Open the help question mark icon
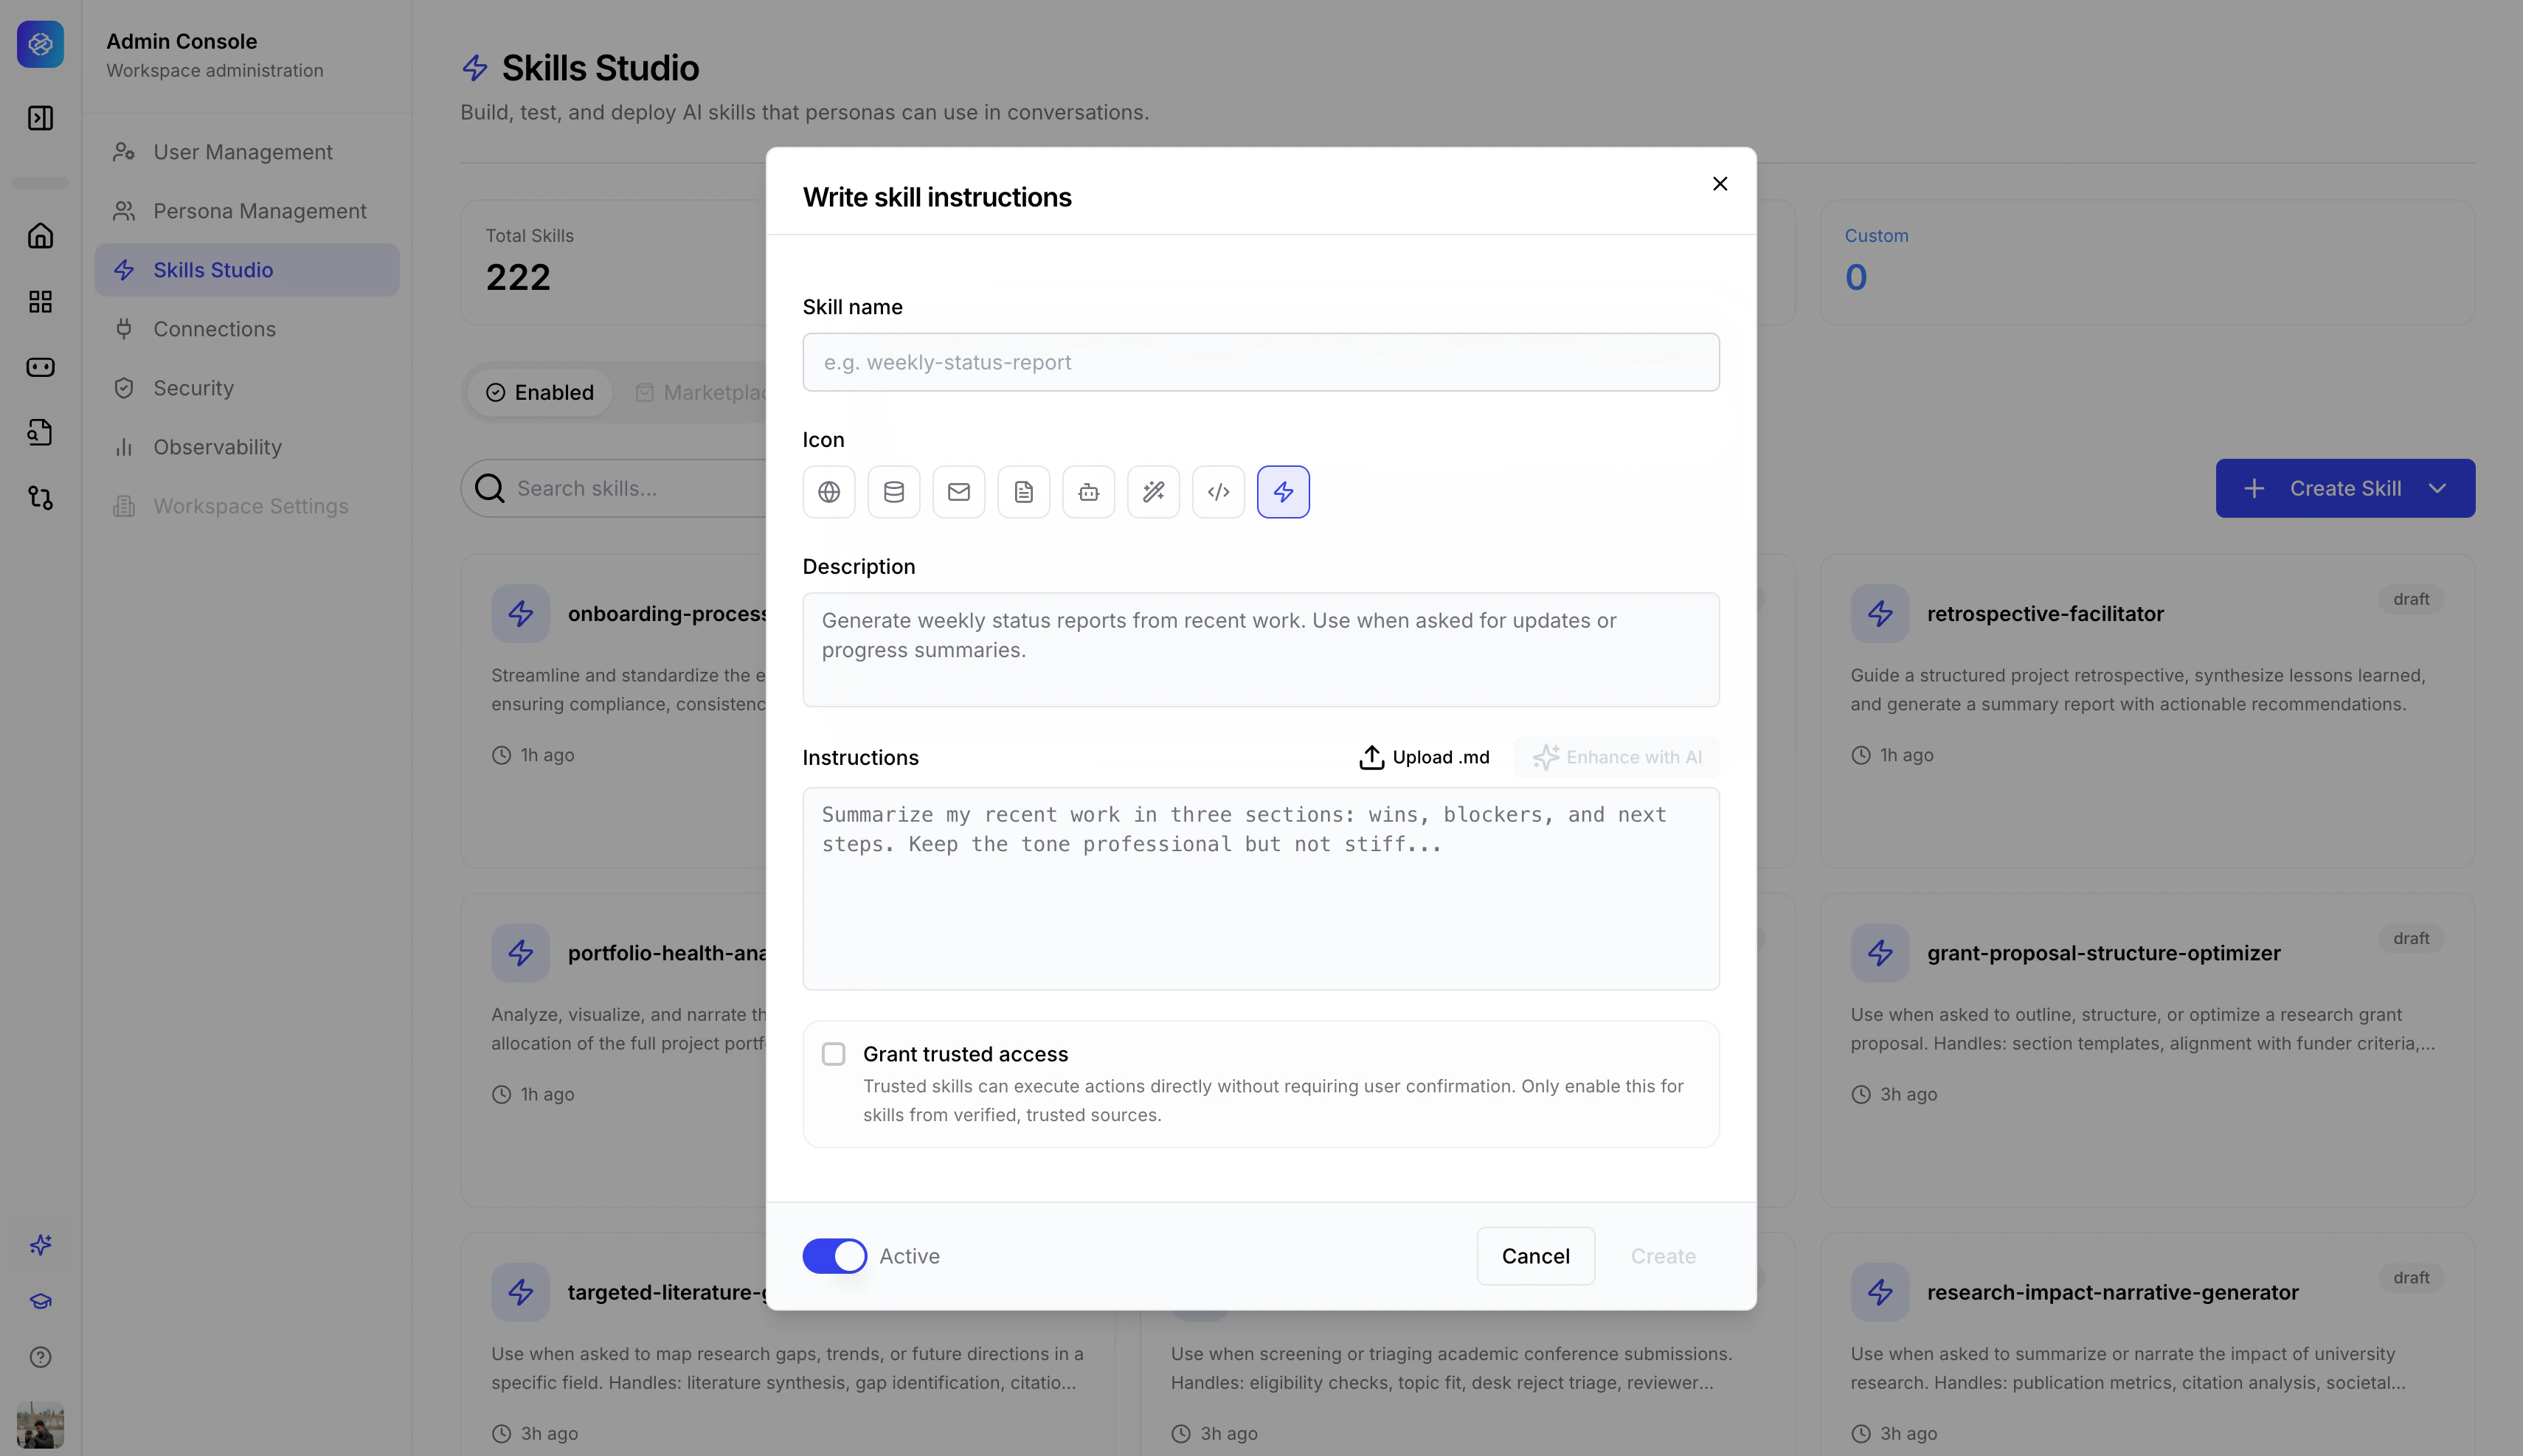The height and width of the screenshot is (1456, 2523). 40,1357
